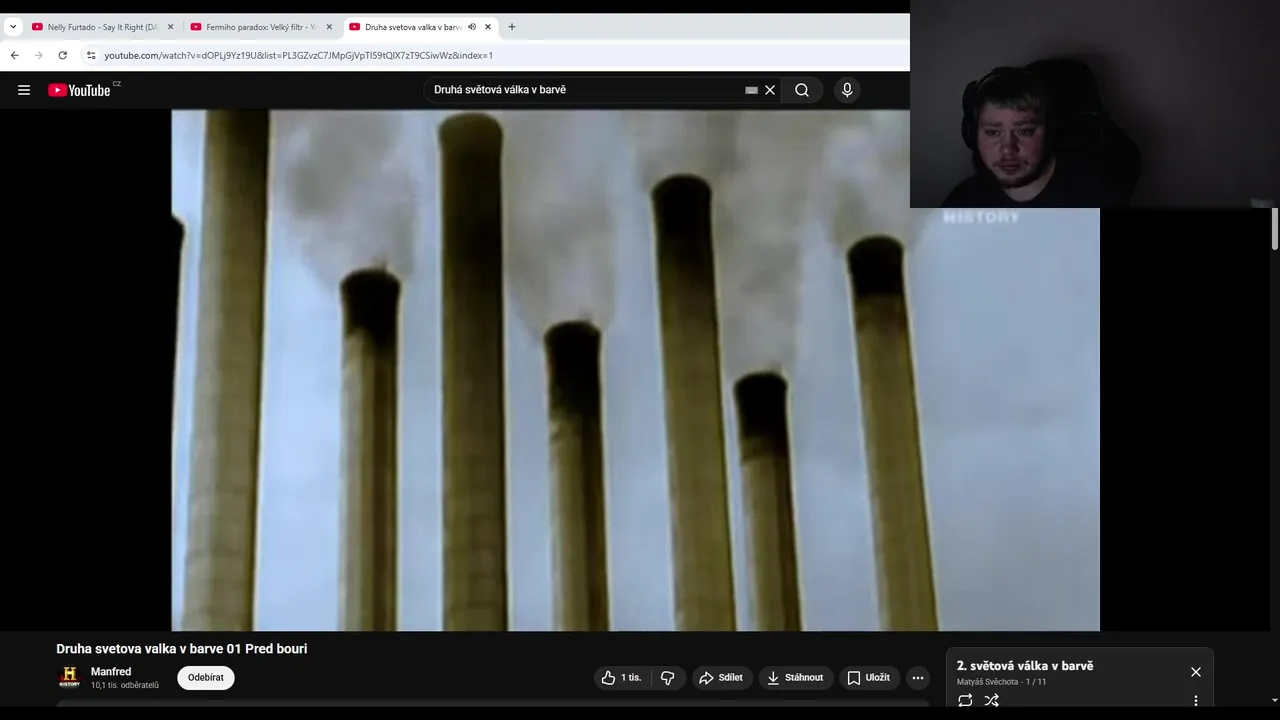Like the video with thumbs up
The height and width of the screenshot is (720, 1280).
pos(621,678)
